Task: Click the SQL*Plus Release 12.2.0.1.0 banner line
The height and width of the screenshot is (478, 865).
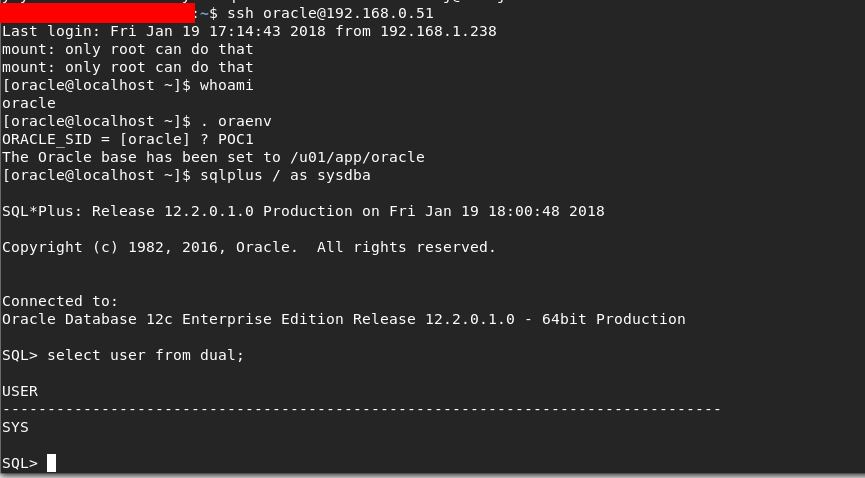Action: [x=303, y=211]
